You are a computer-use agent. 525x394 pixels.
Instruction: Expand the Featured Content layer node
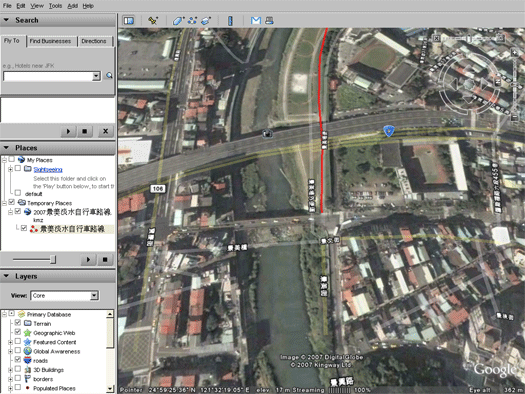[x=11, y=342]
